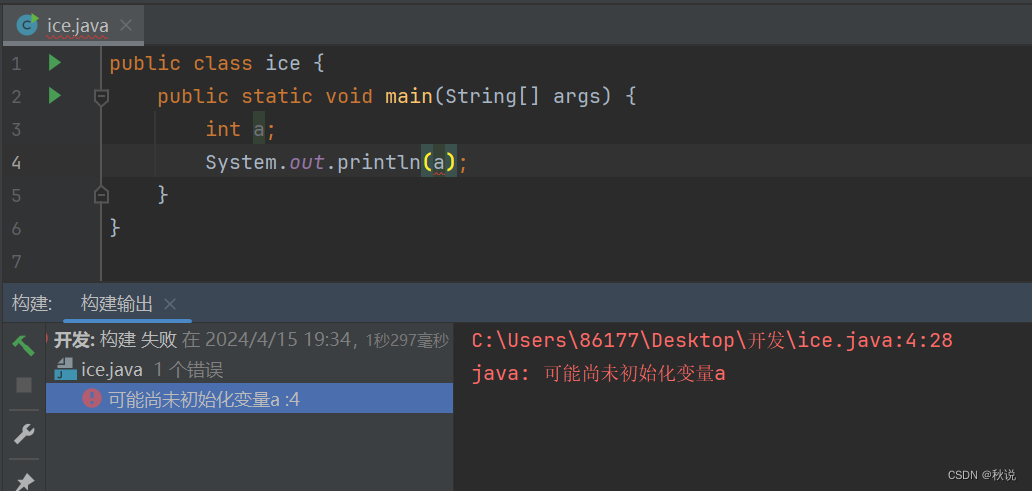Collapse main method fold marker on line 2

click(101, 97)
